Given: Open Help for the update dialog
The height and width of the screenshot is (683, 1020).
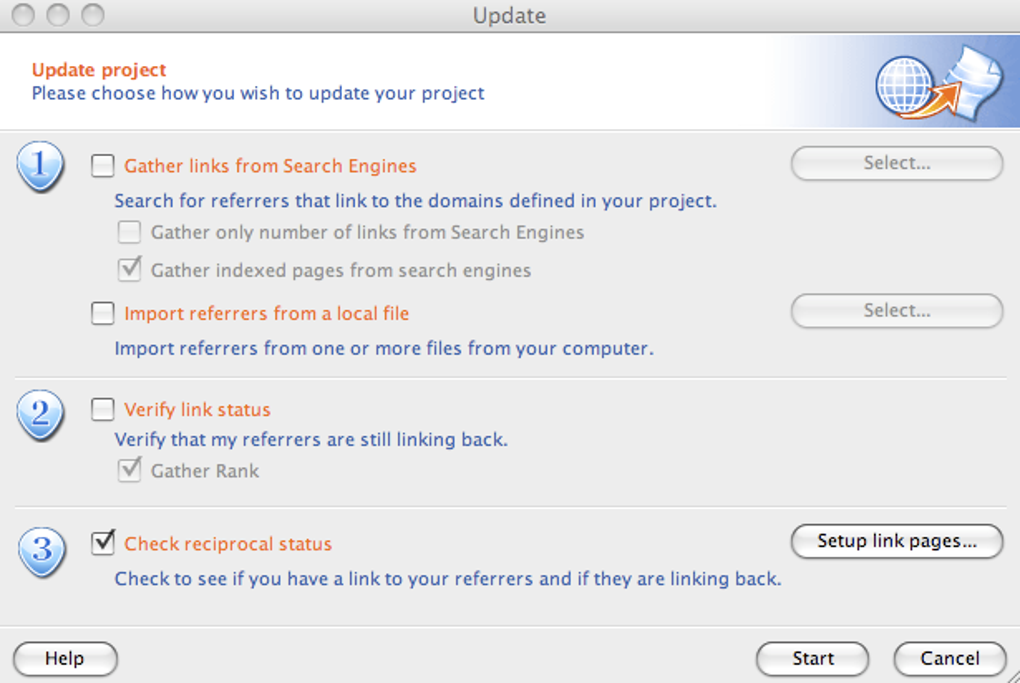Looking at the screenshot, I should pyautogui.click(x=65, y=659).
